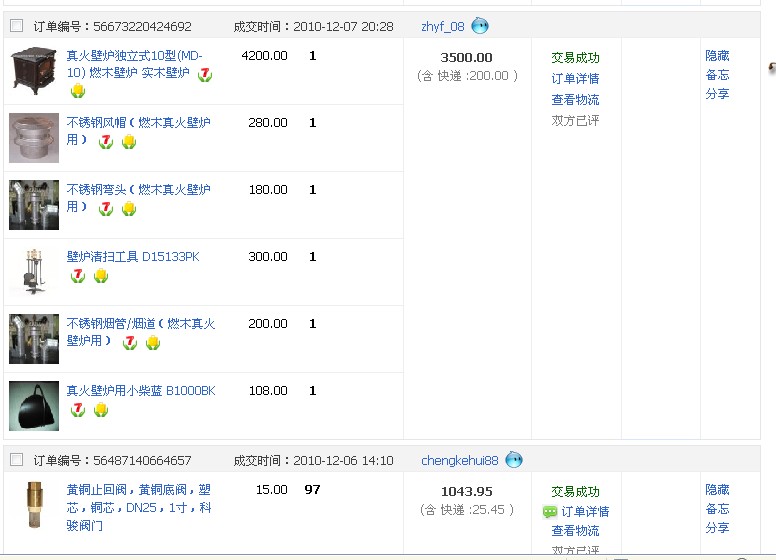Click the yellow guarantee badge under 真火壁炉独立式10型
Image resolution: width=776 pixels, height=560 pixels.
click(78, 92)
